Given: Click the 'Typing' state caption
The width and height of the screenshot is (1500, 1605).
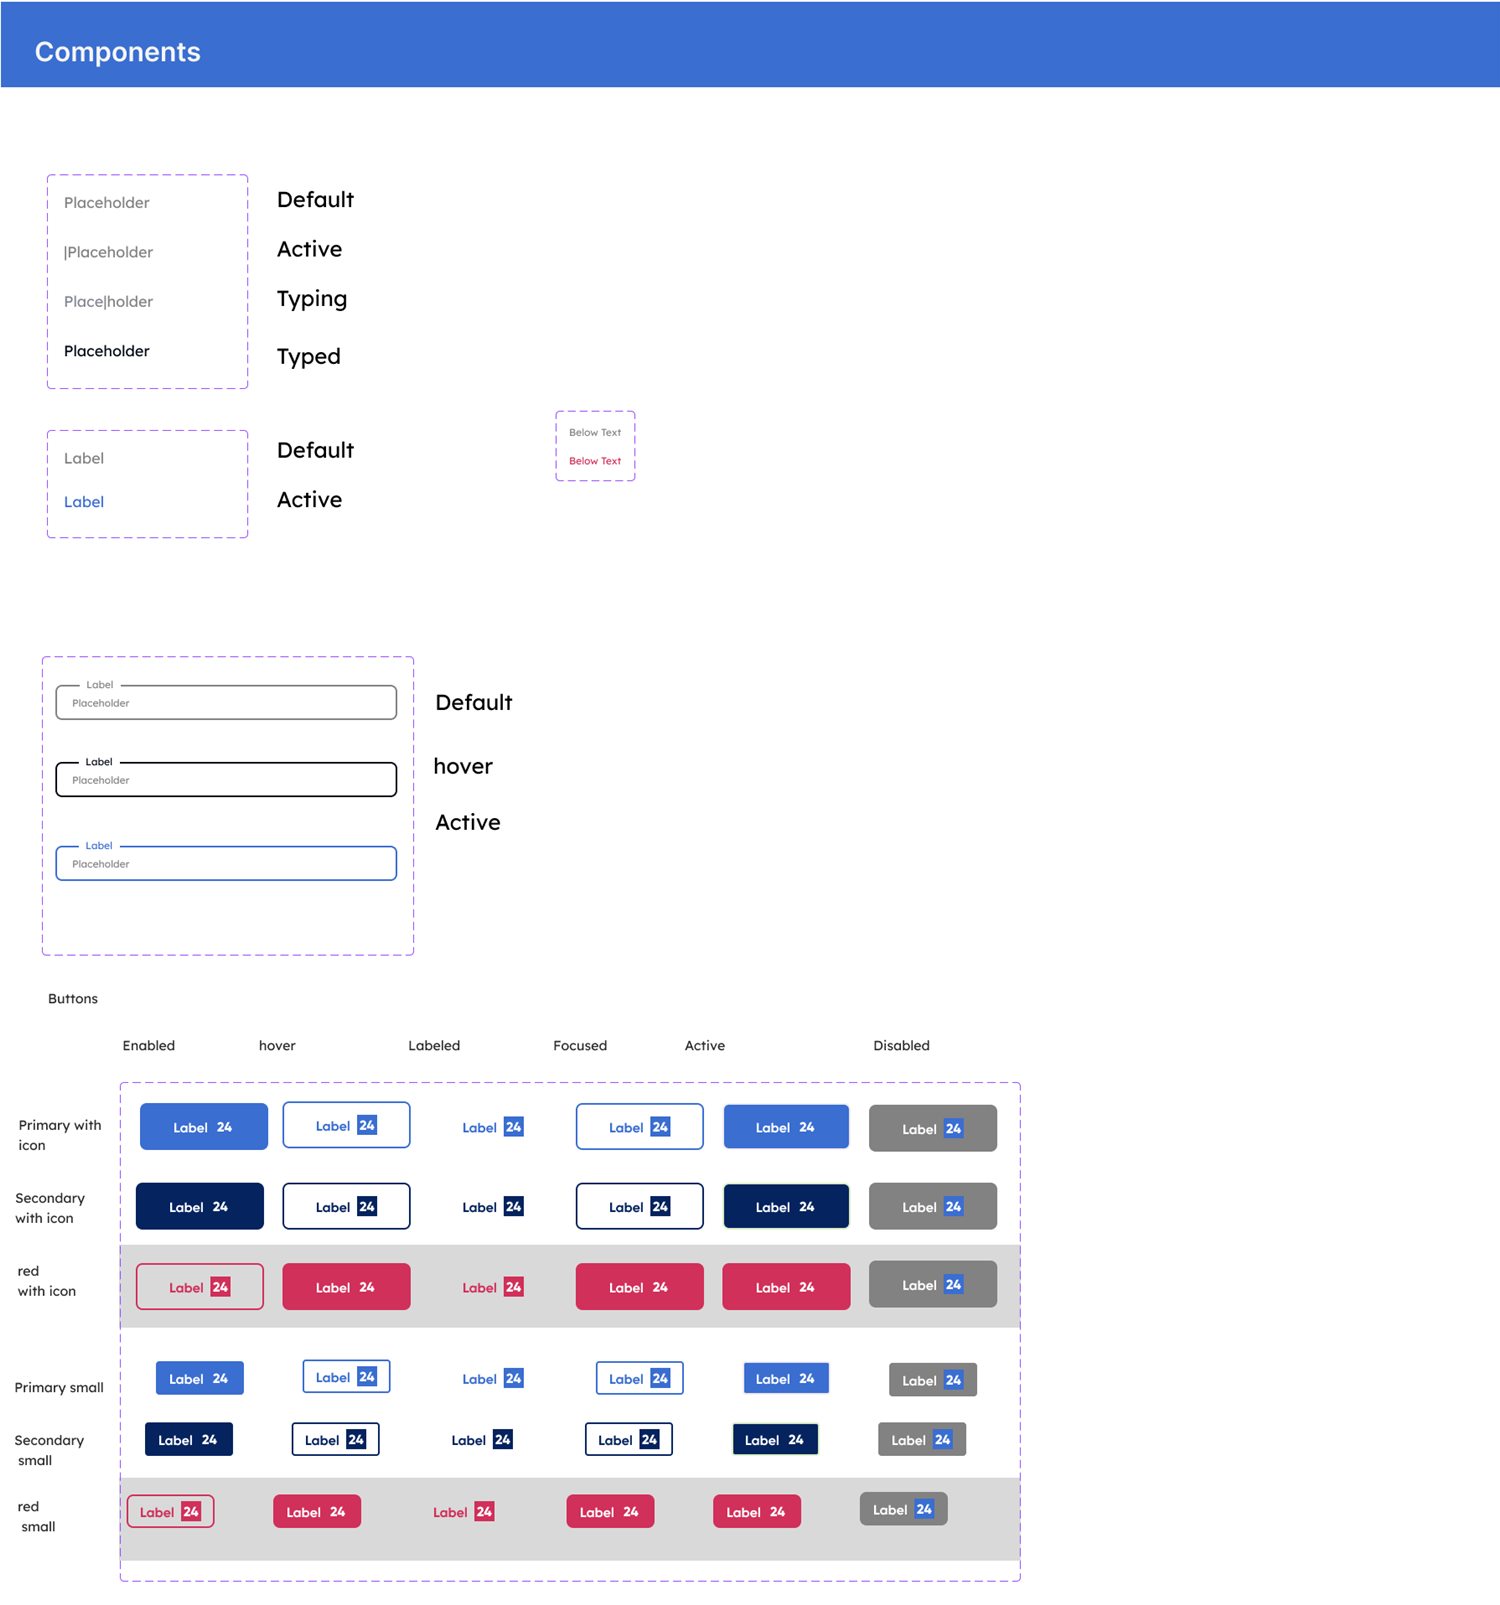Looking at the screenshot, I should 312,299.
